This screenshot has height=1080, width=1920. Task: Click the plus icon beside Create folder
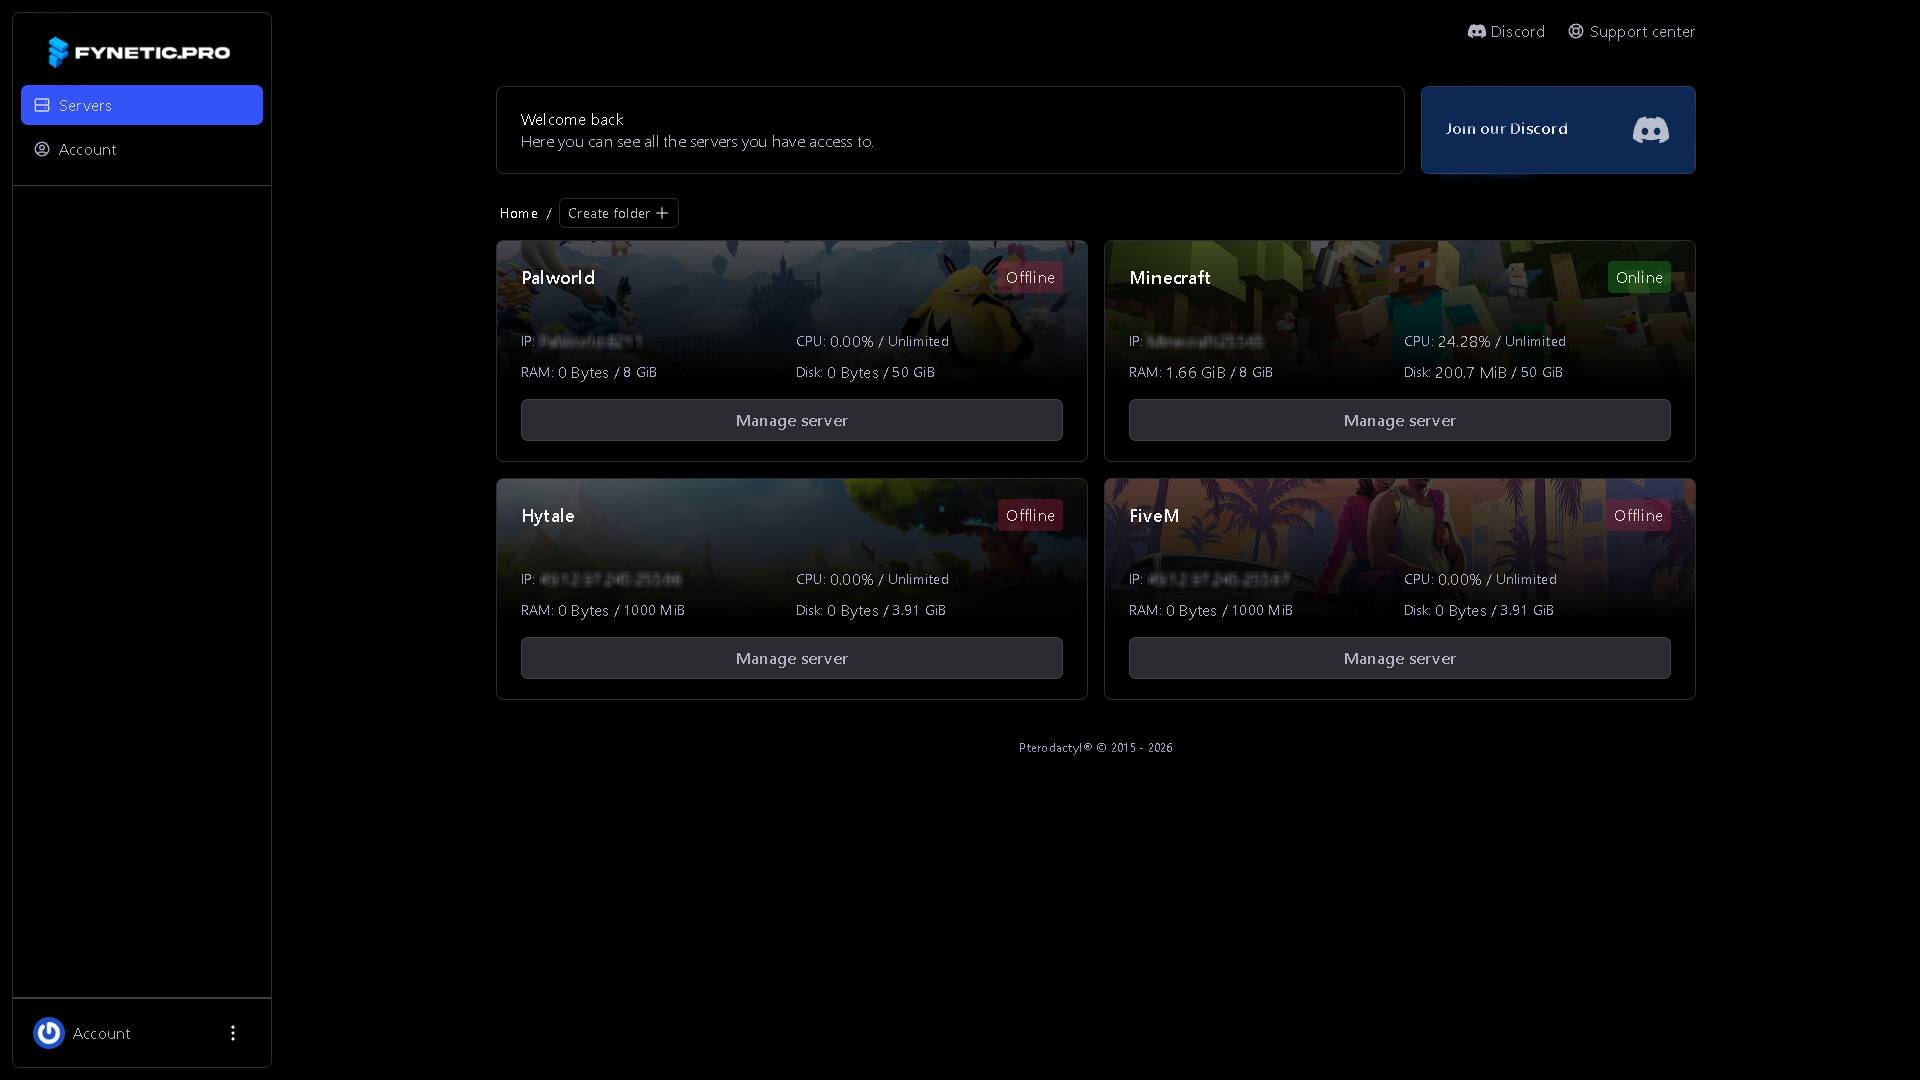coord(662,213)
